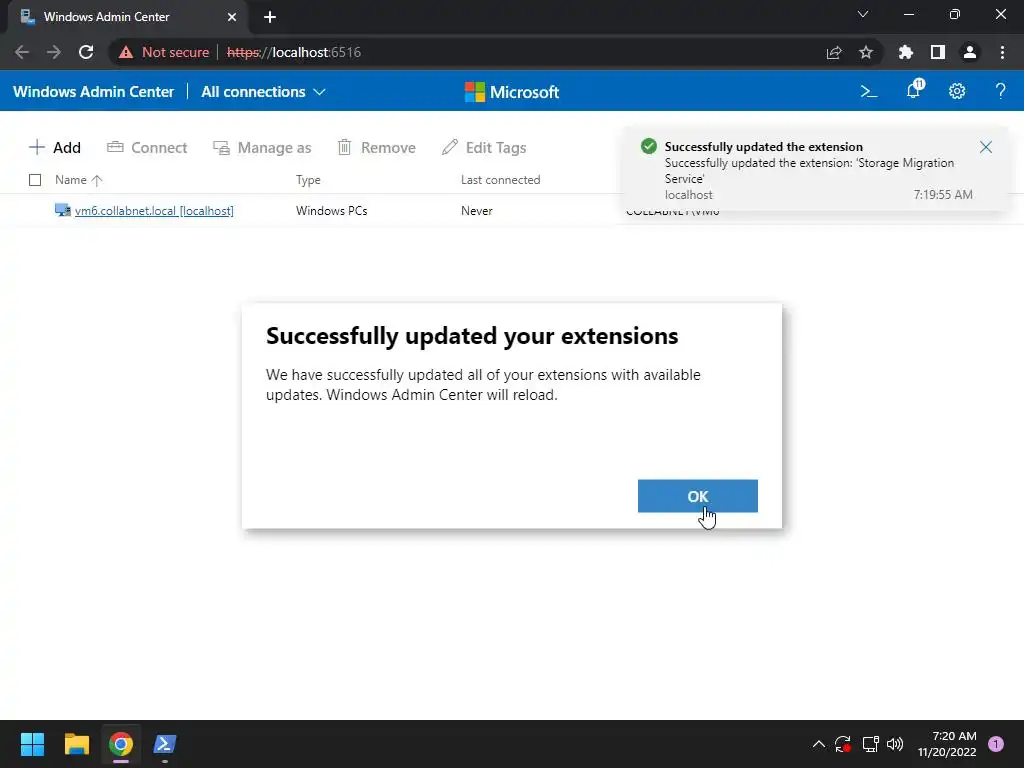Expand the All connections dropdown
Image resolution: width=1024 pixels, height=768 pixels.
(x=263, y=91)
